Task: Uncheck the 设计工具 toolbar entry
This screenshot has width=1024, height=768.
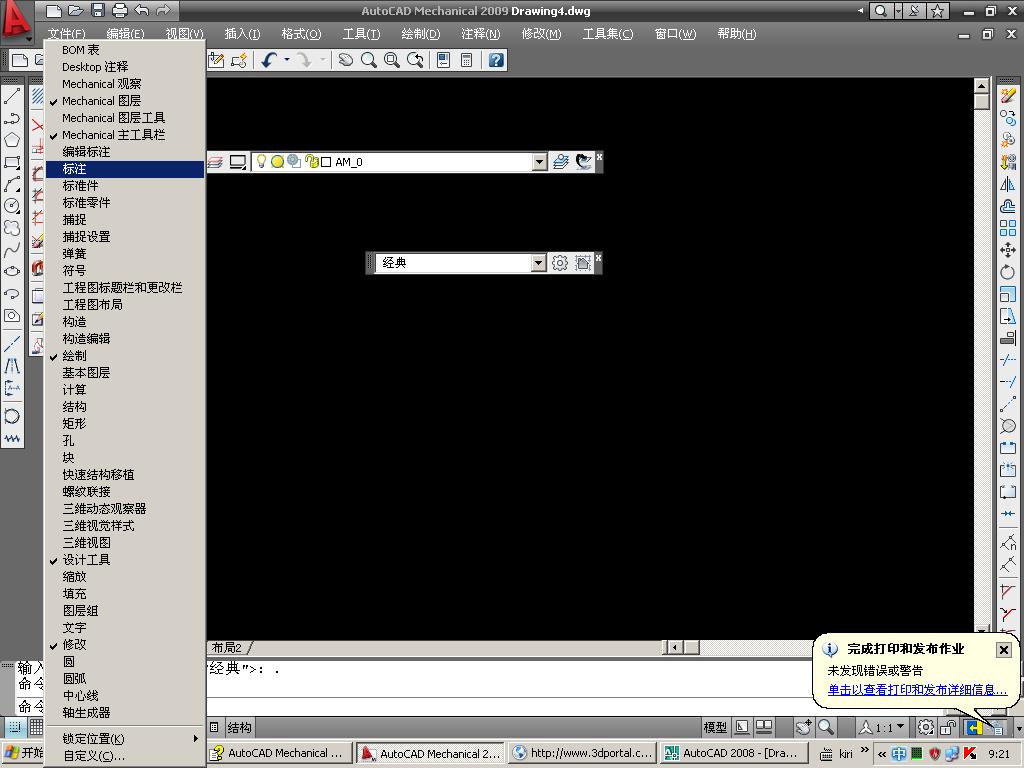Action: (125, 559)
